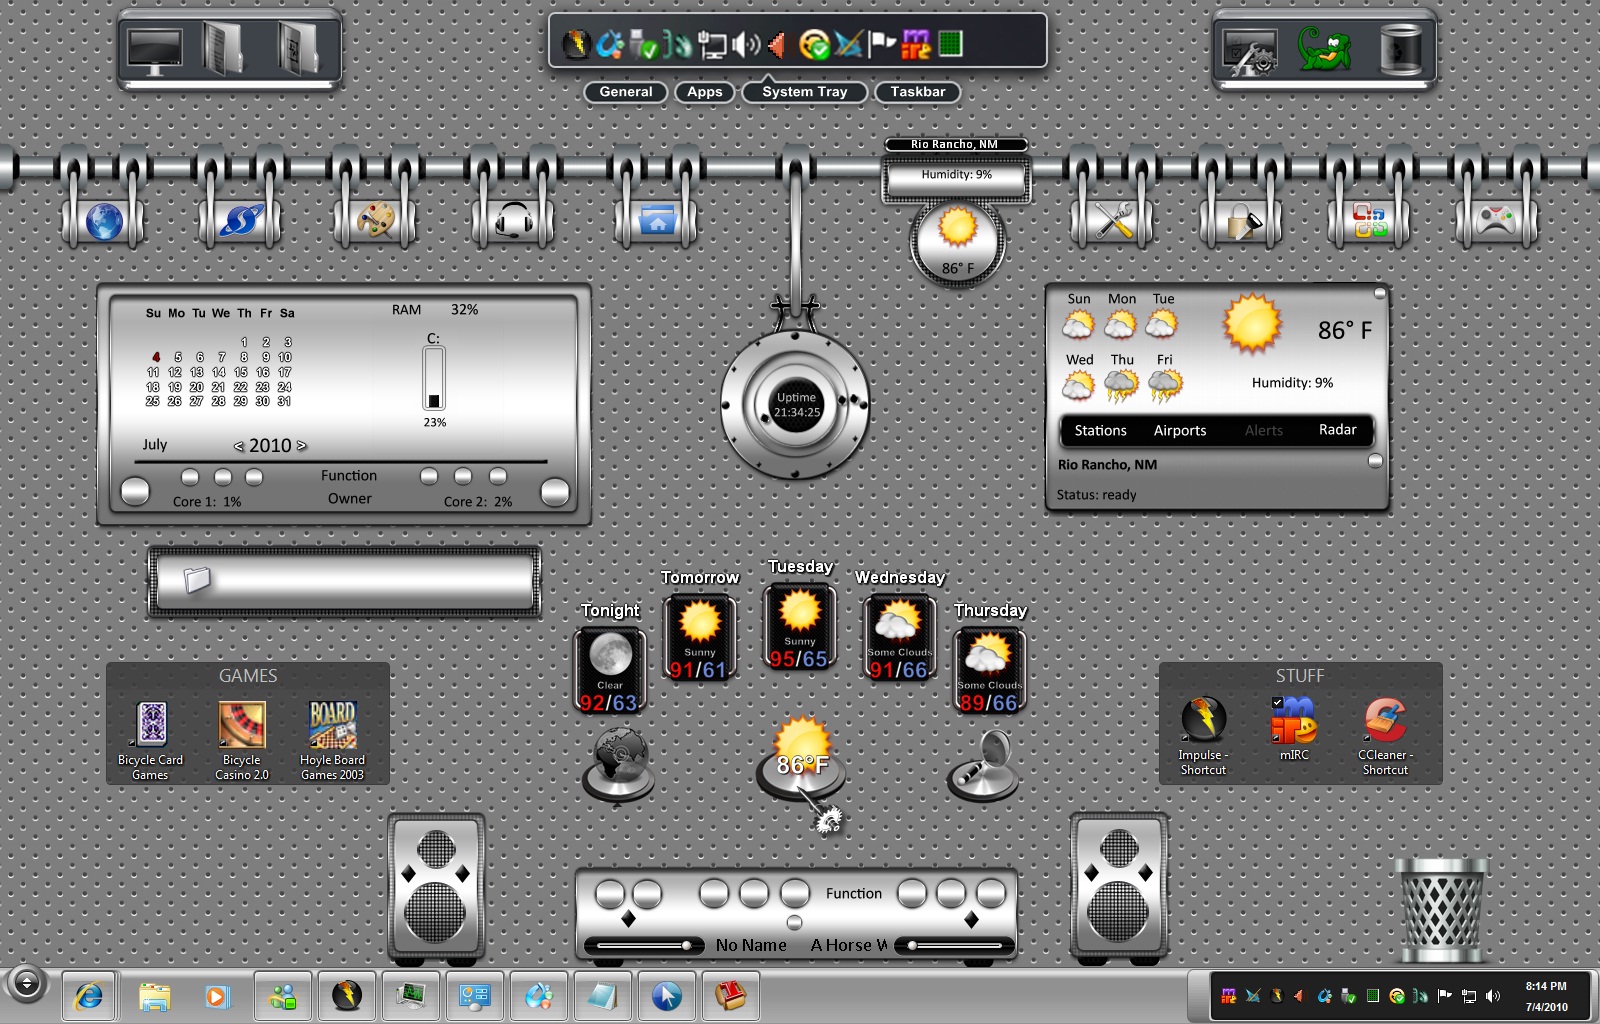Click the large round button right of Core 2
The height and width of the screenshot is (1024, 1600).
coord(555,491)
